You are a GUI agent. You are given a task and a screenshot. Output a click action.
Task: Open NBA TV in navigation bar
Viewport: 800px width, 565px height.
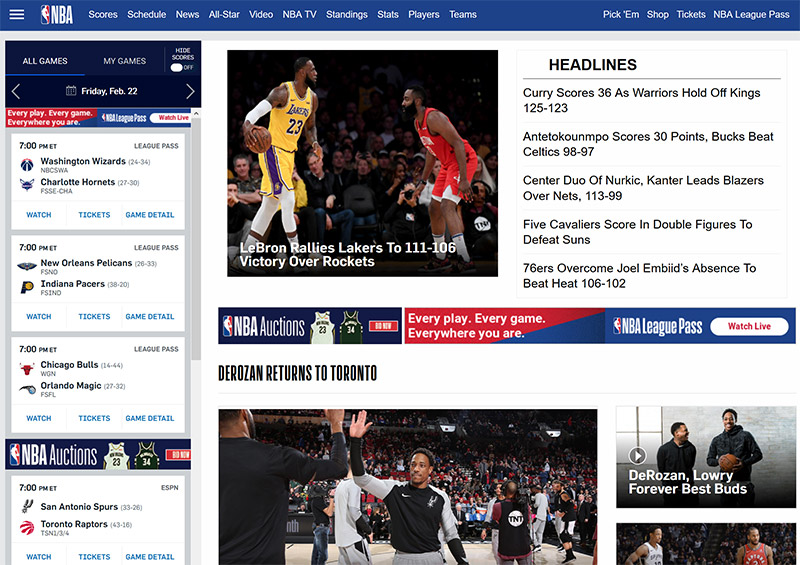pos(299,15)
